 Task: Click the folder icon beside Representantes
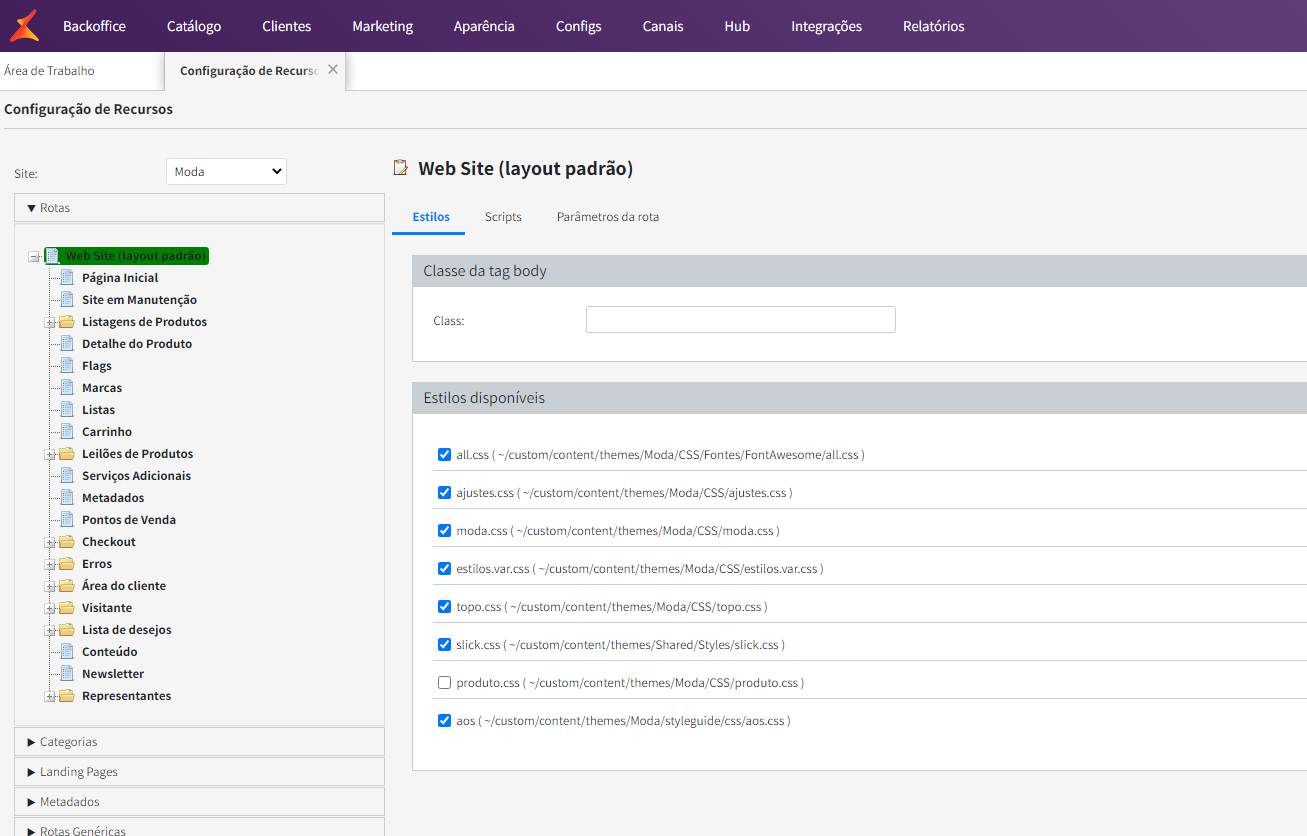[67, 696]
